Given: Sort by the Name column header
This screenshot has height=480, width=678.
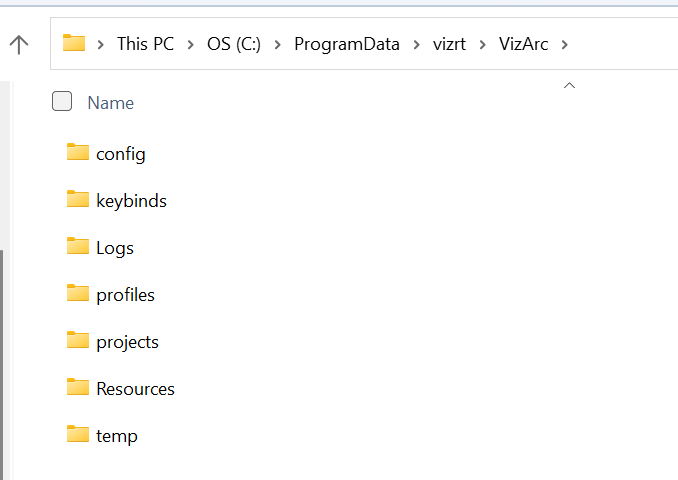Looking at the screenshot, I should coord(111,102).
